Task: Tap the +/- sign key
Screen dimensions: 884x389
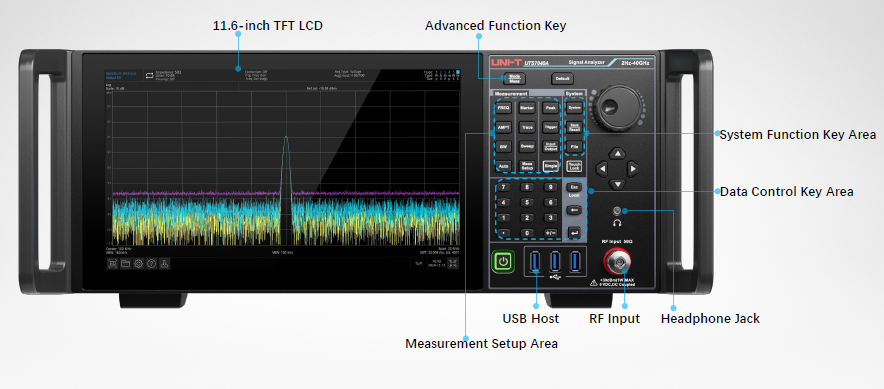Action: click(551, 232)
